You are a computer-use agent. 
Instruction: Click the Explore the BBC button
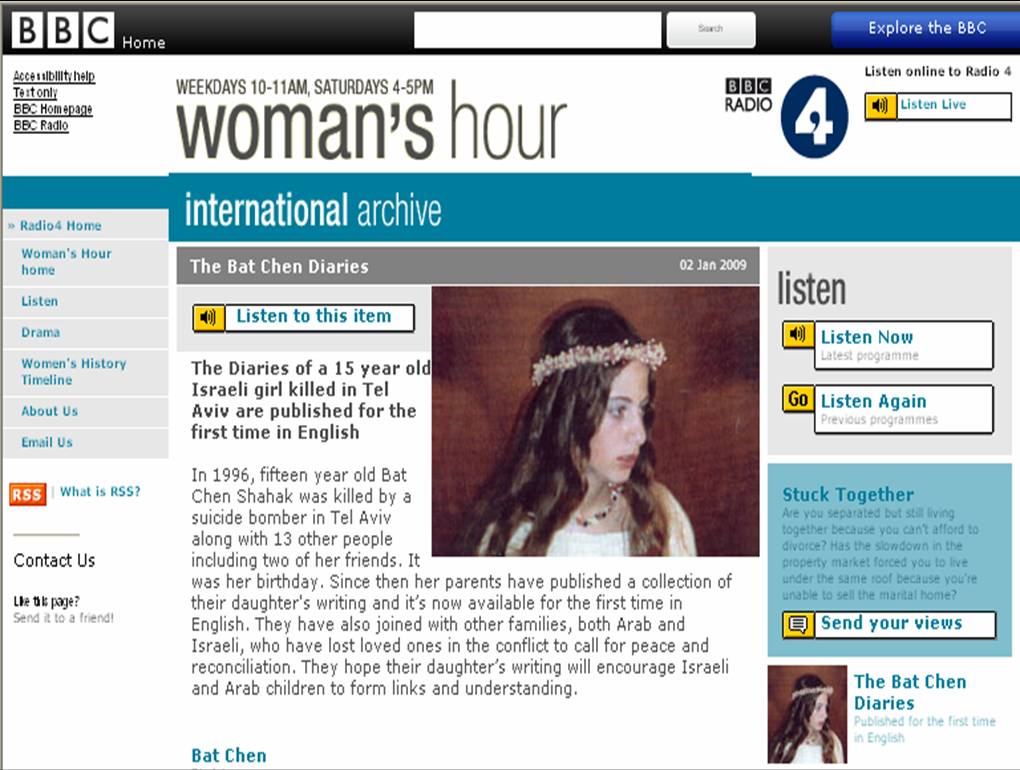point(926,29)
